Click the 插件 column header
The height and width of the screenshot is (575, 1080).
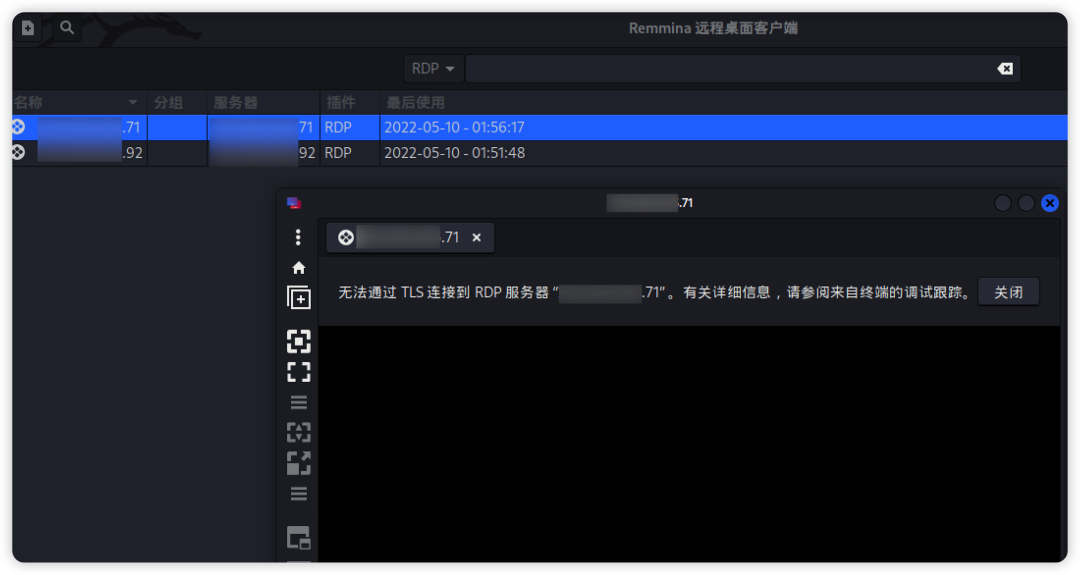pyautogui.click(x=349, y=103)
